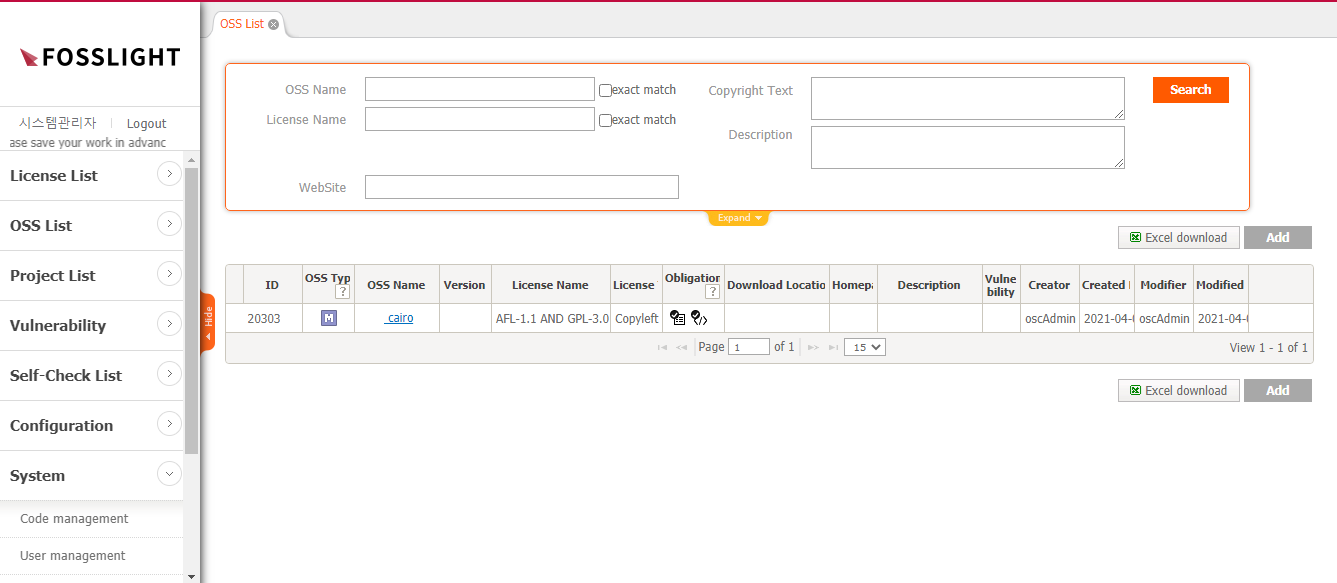Close the OSS List tab

[x=274, y=24]
